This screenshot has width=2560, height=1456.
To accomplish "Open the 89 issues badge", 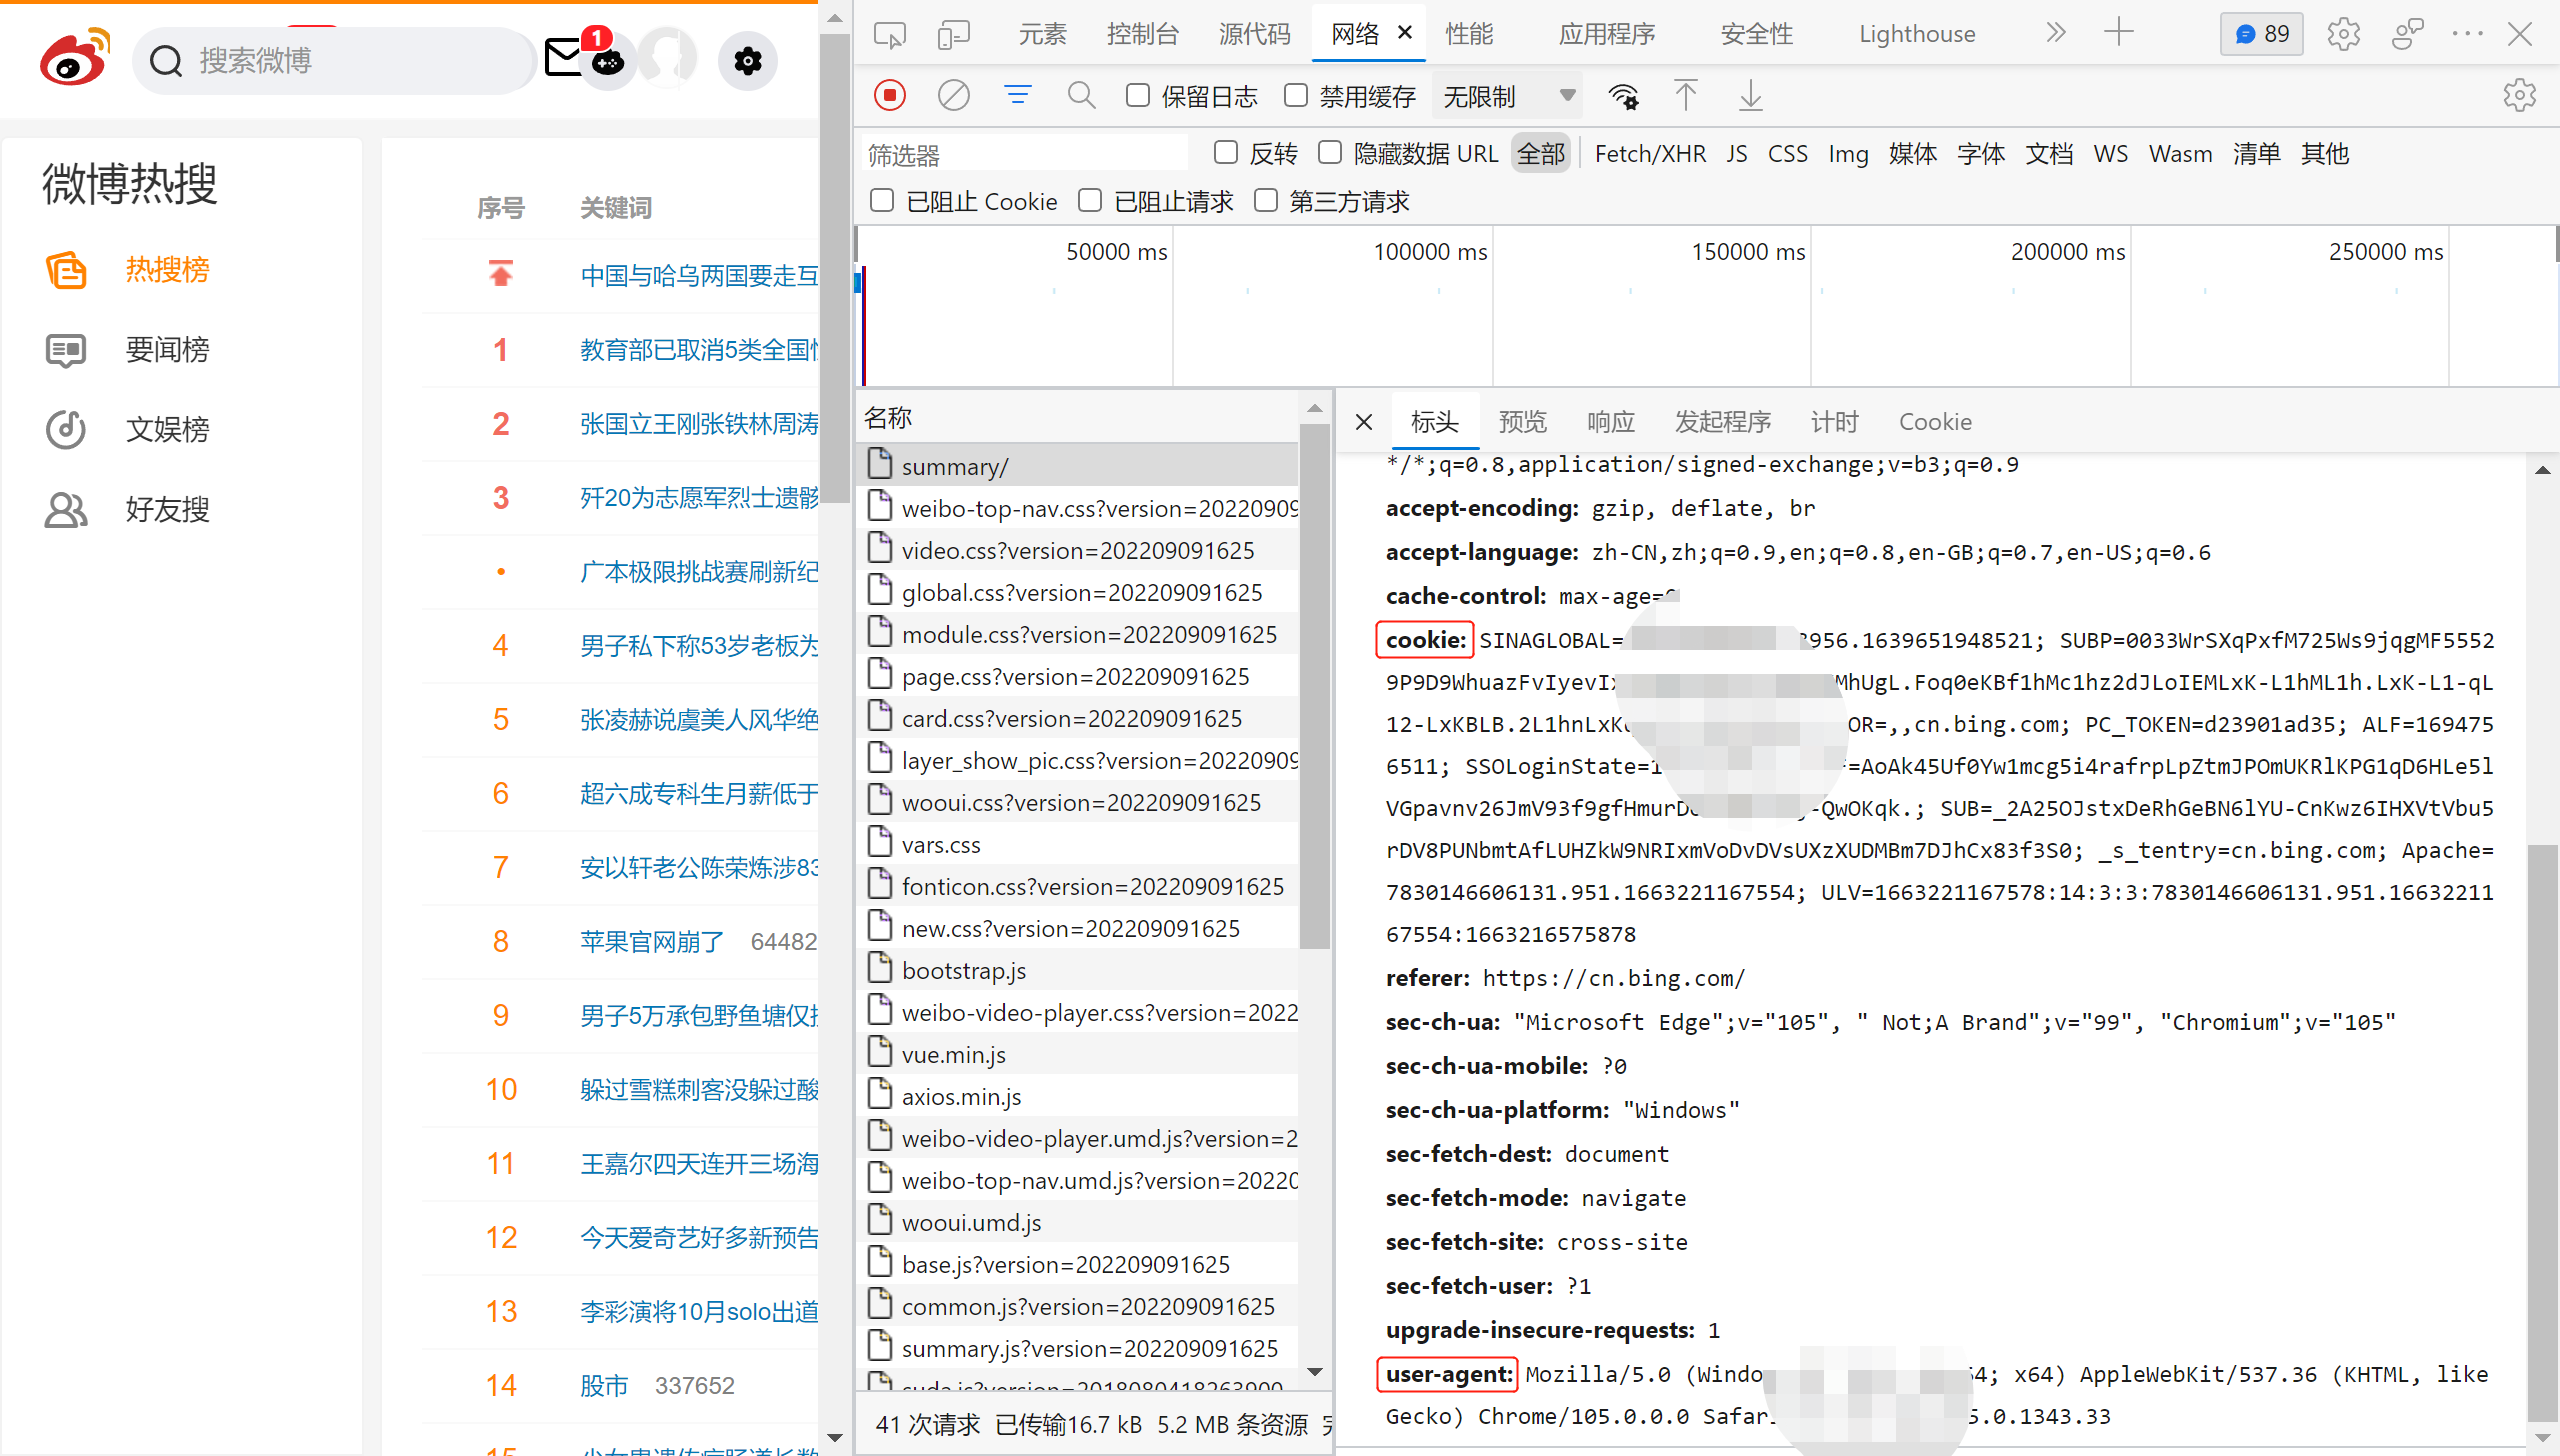I will point(2262,34).
